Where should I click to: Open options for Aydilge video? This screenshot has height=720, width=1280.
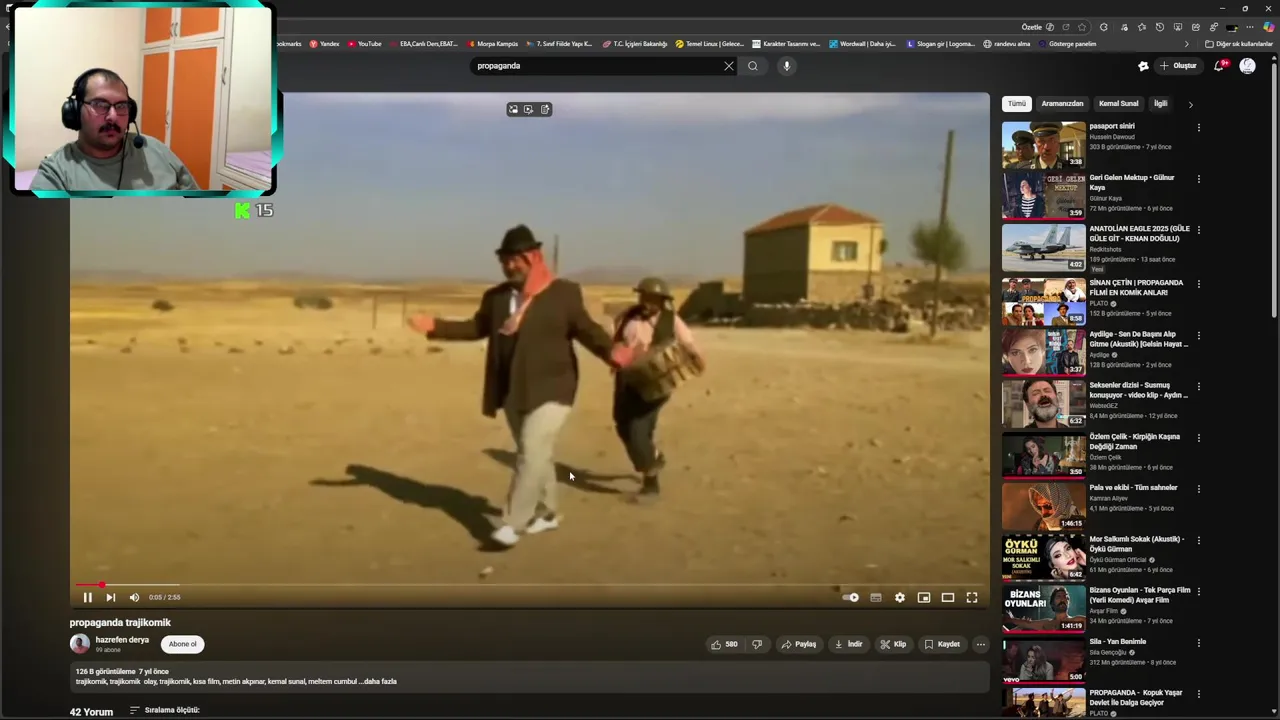click(1198, 335)
